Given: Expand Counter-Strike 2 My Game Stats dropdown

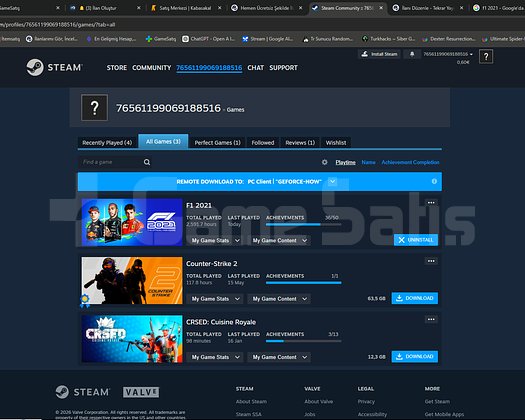Looking at the screenshot, I should [x=216, y=299].
